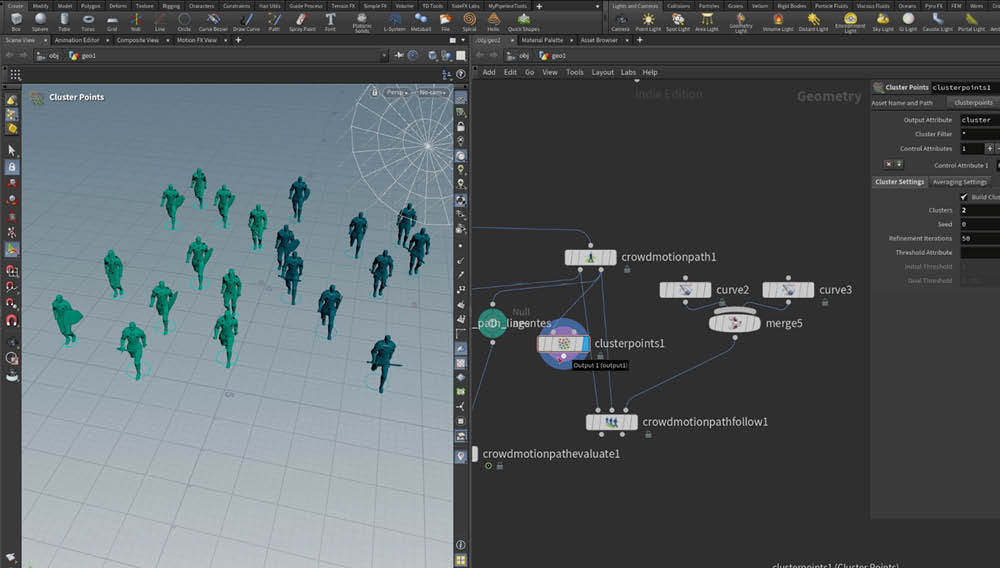The image size is (1000, 568).
Task: Select the Sphere shelf tool
Action: [40, 20]
